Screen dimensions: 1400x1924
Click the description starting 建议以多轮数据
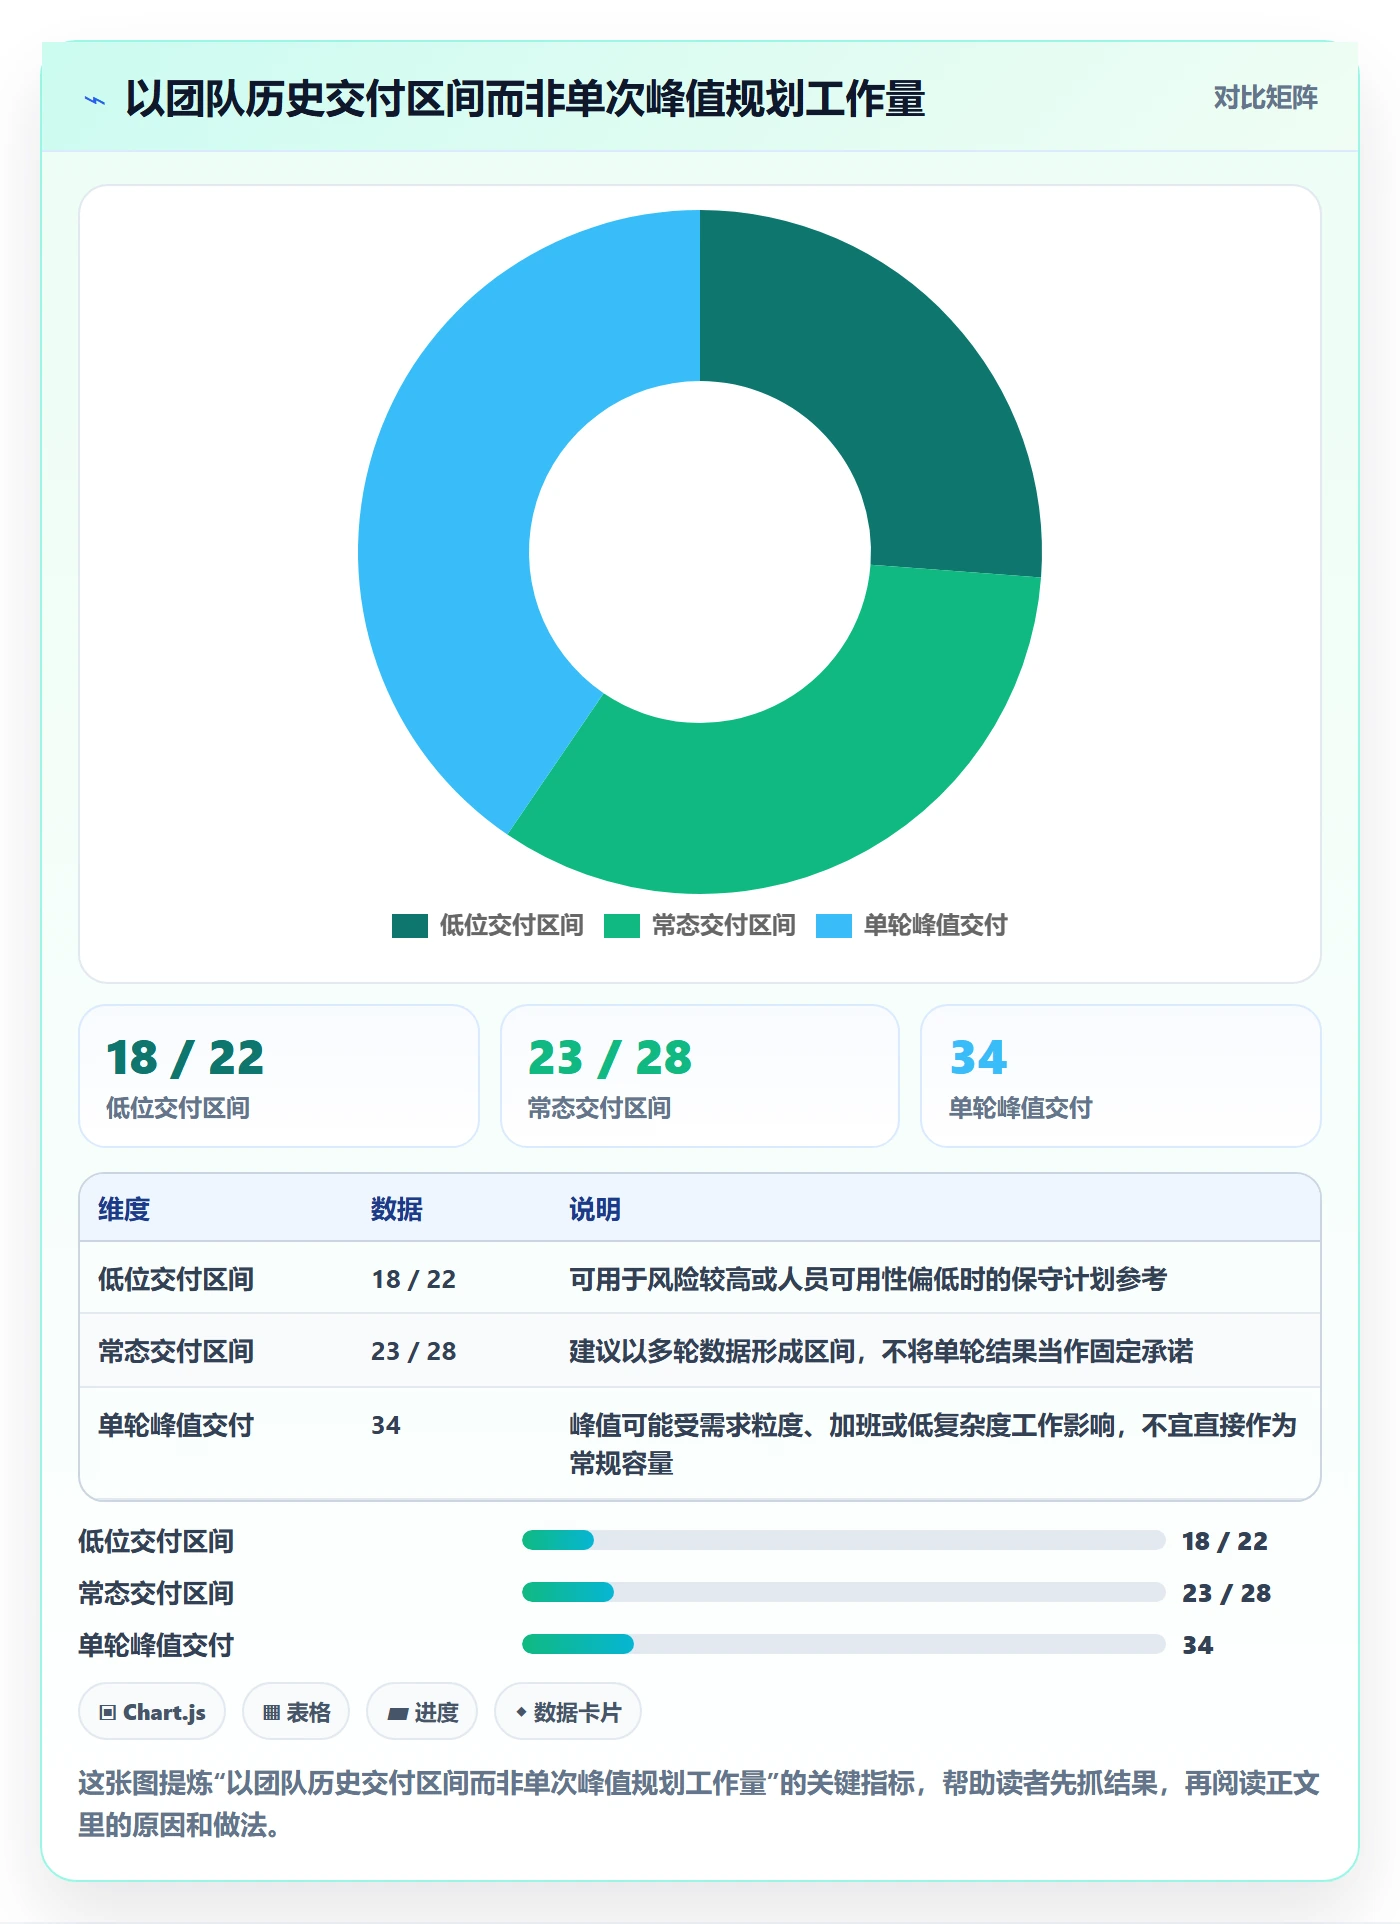[x=881, y=1351]
